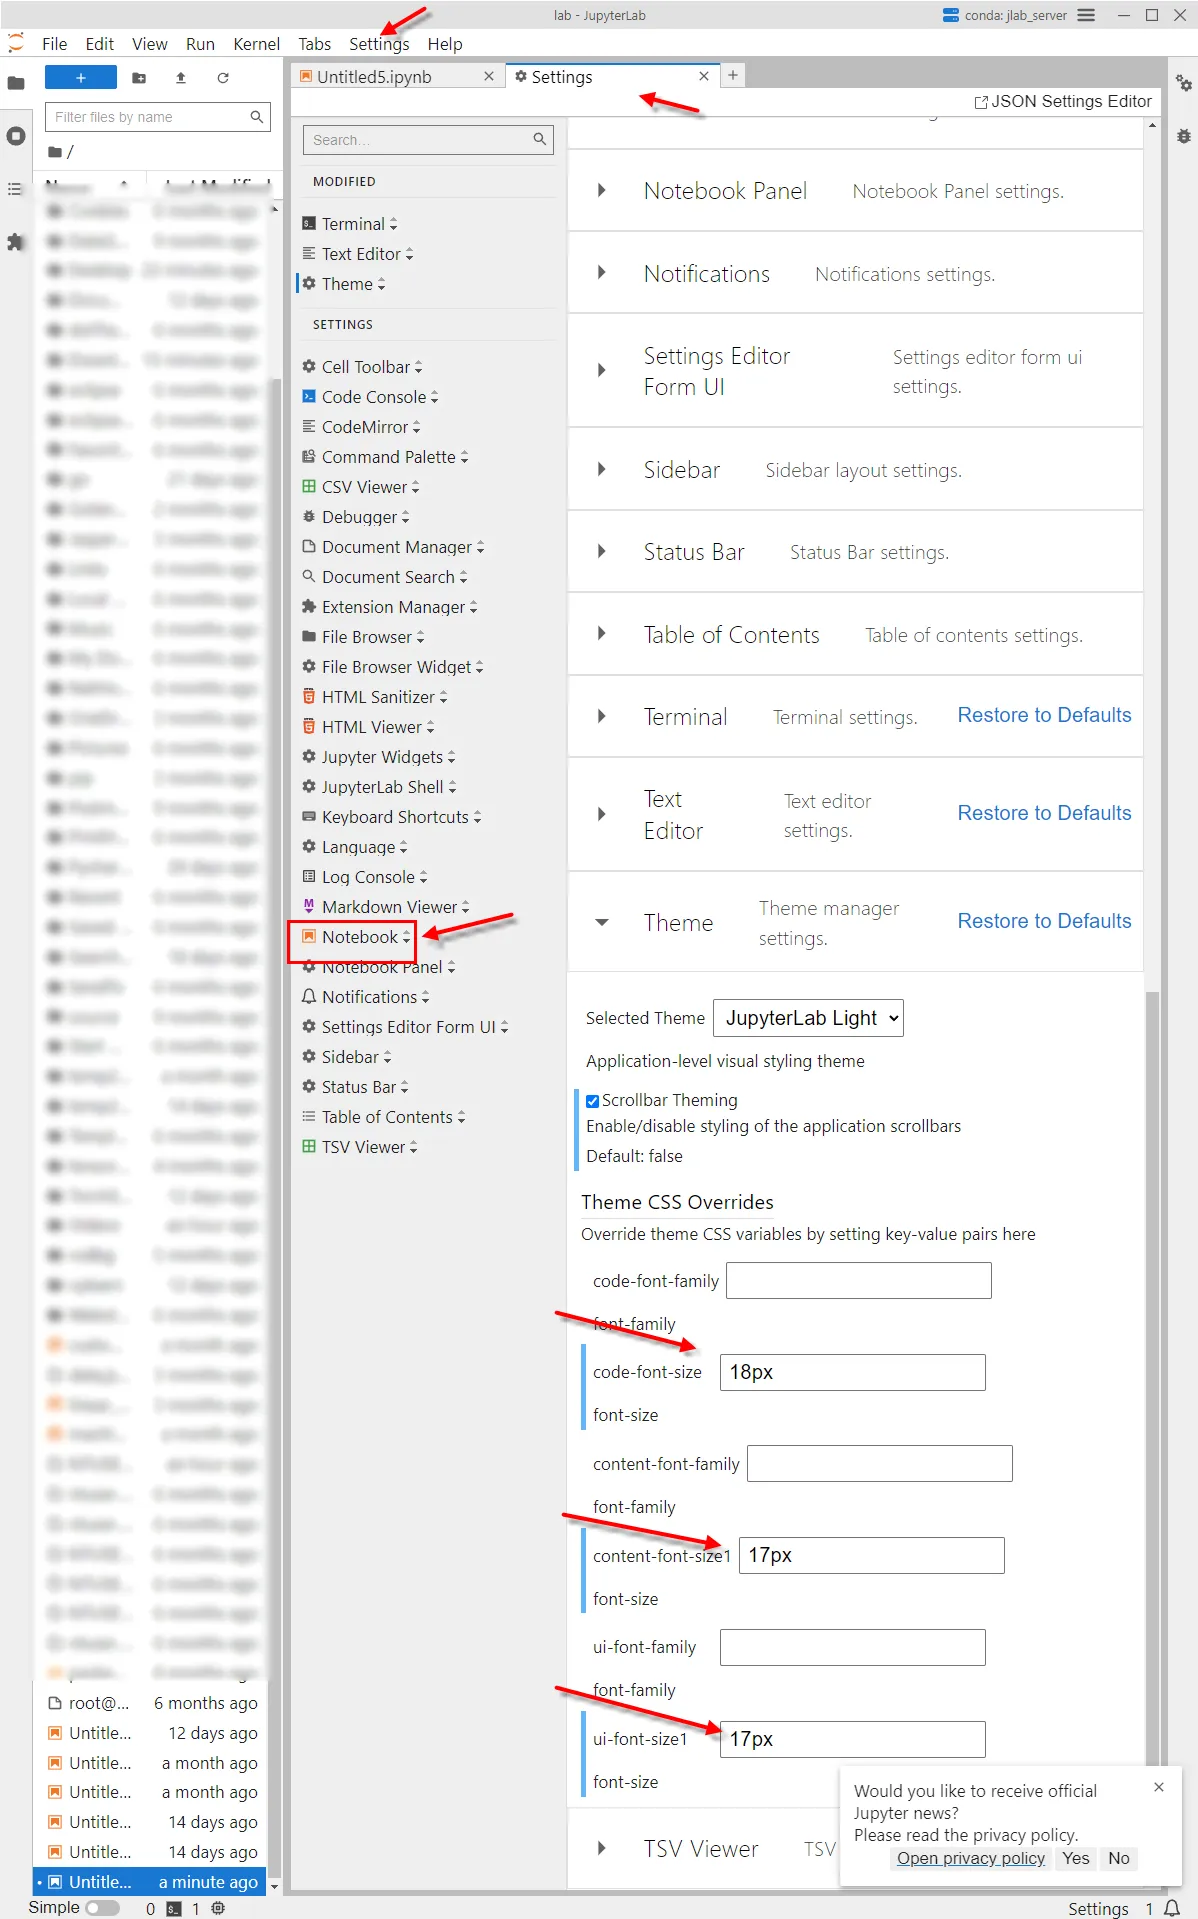This screenshot has width=1198, height=1919.
Task: Toggle Simple interface mode switch
Action: 102,1908
